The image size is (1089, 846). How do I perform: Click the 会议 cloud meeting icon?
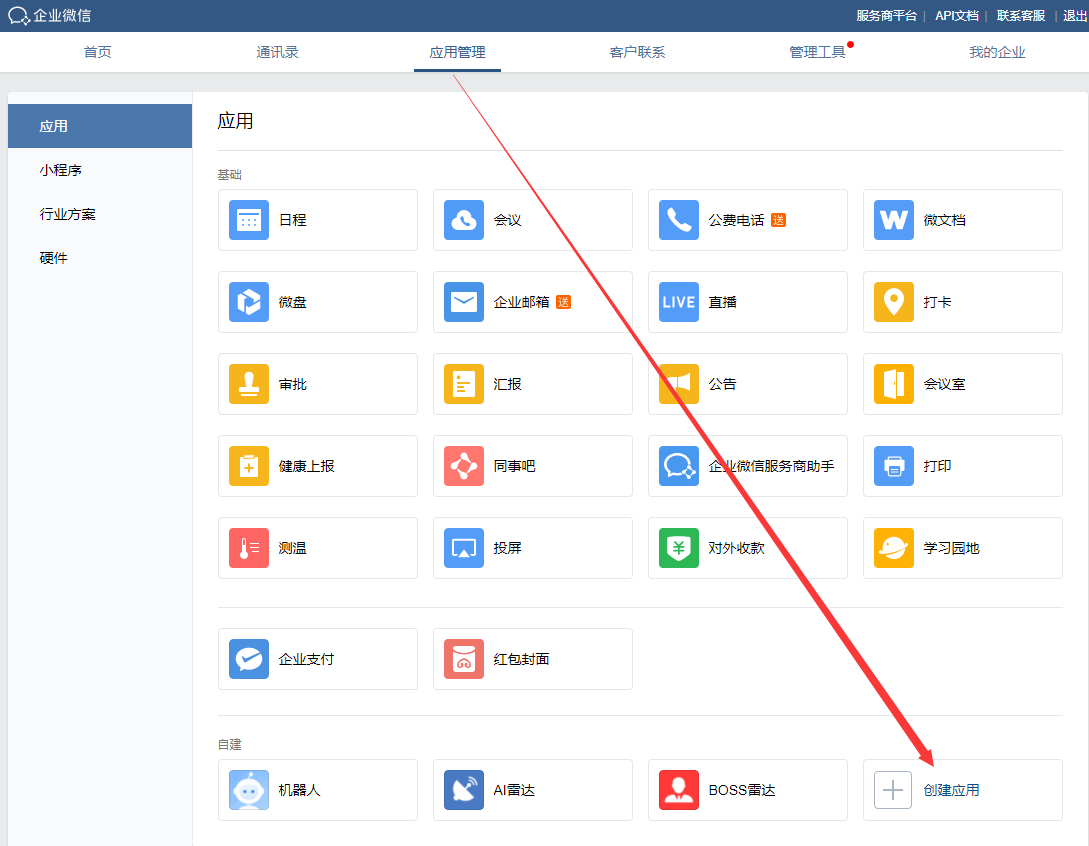click(x=464, y=220)
